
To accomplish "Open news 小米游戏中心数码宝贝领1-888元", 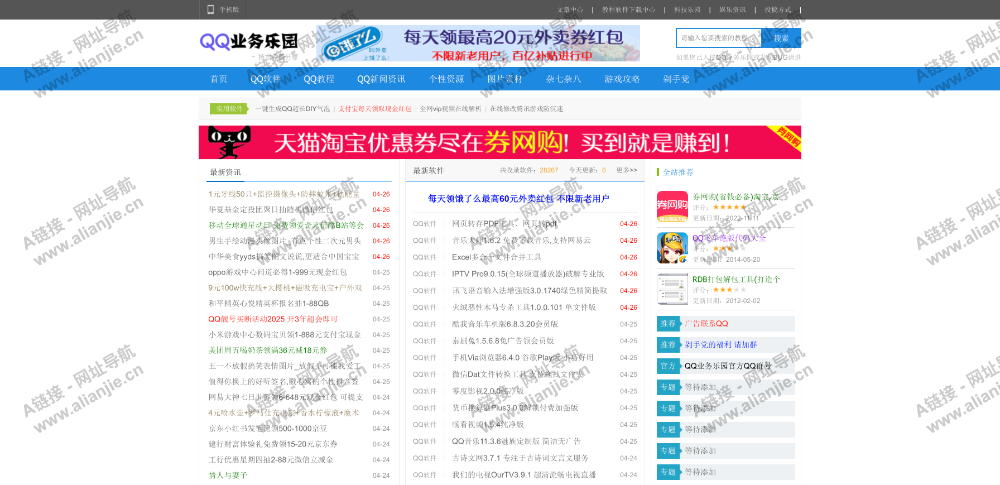I will pos(284,334).
